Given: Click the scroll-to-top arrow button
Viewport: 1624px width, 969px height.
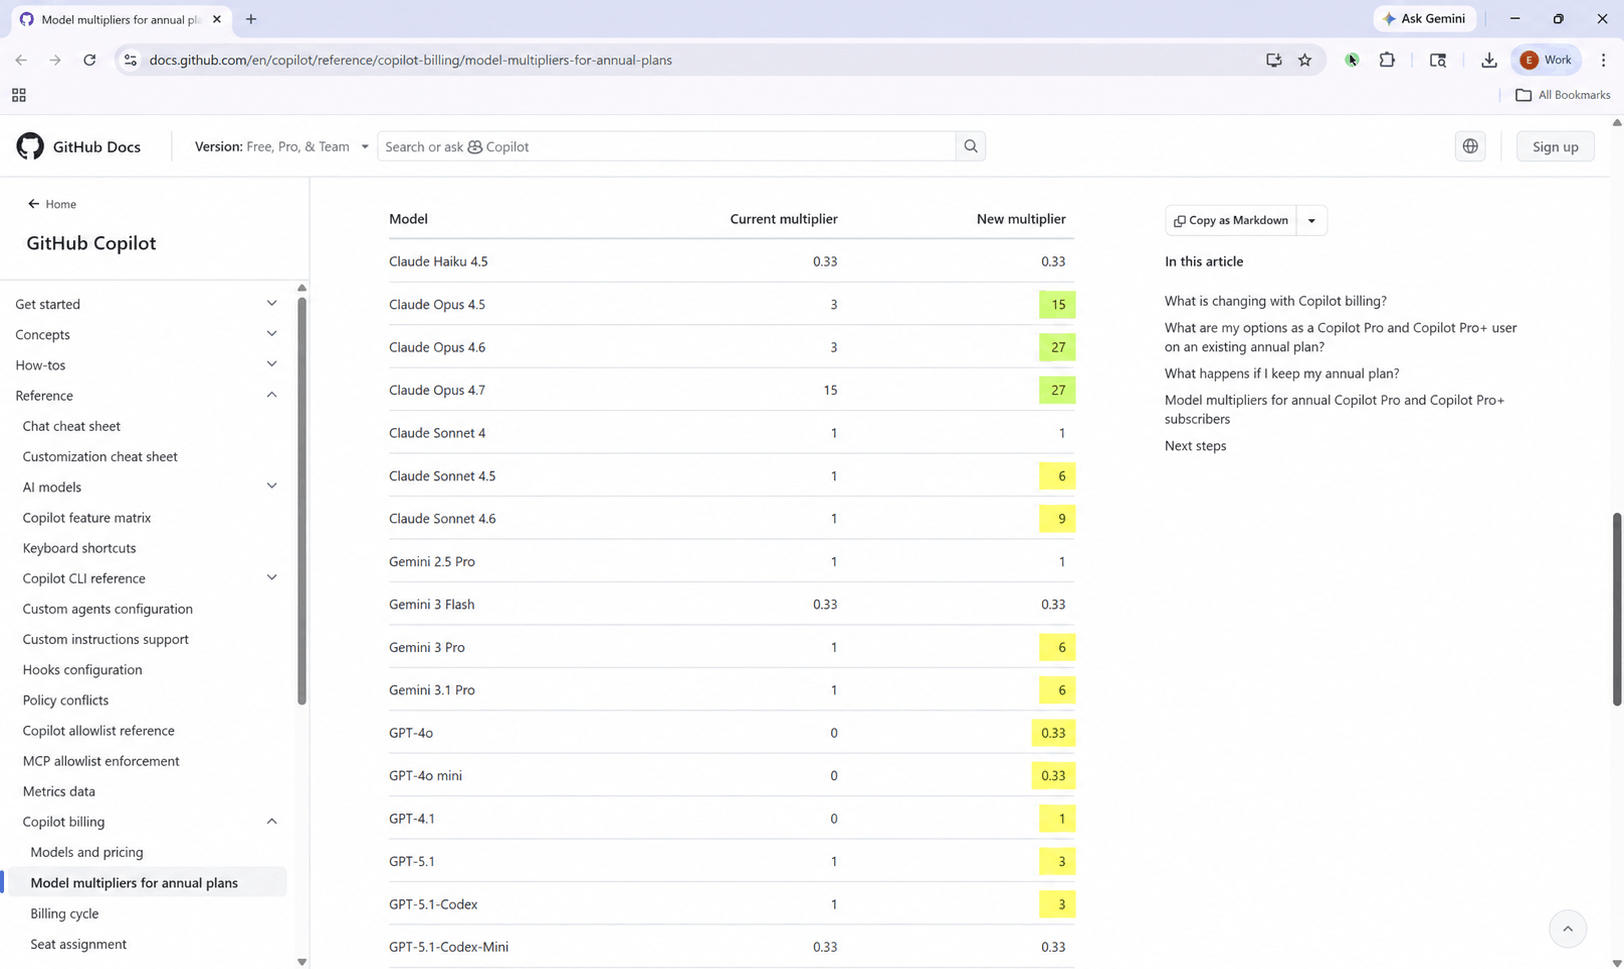Looking at the screenshot, I should (1568, 929).
